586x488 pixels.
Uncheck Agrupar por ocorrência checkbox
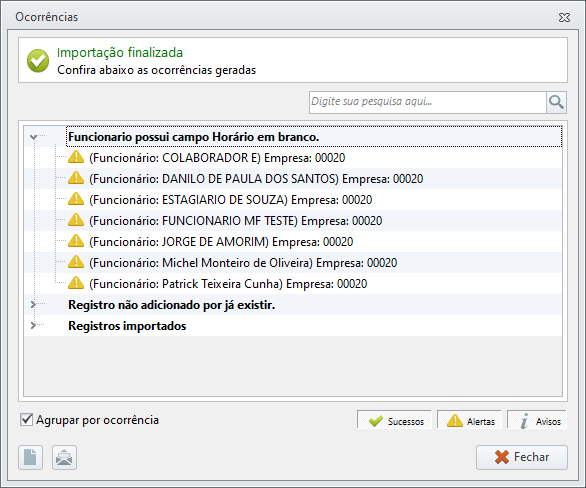(27, 420)
